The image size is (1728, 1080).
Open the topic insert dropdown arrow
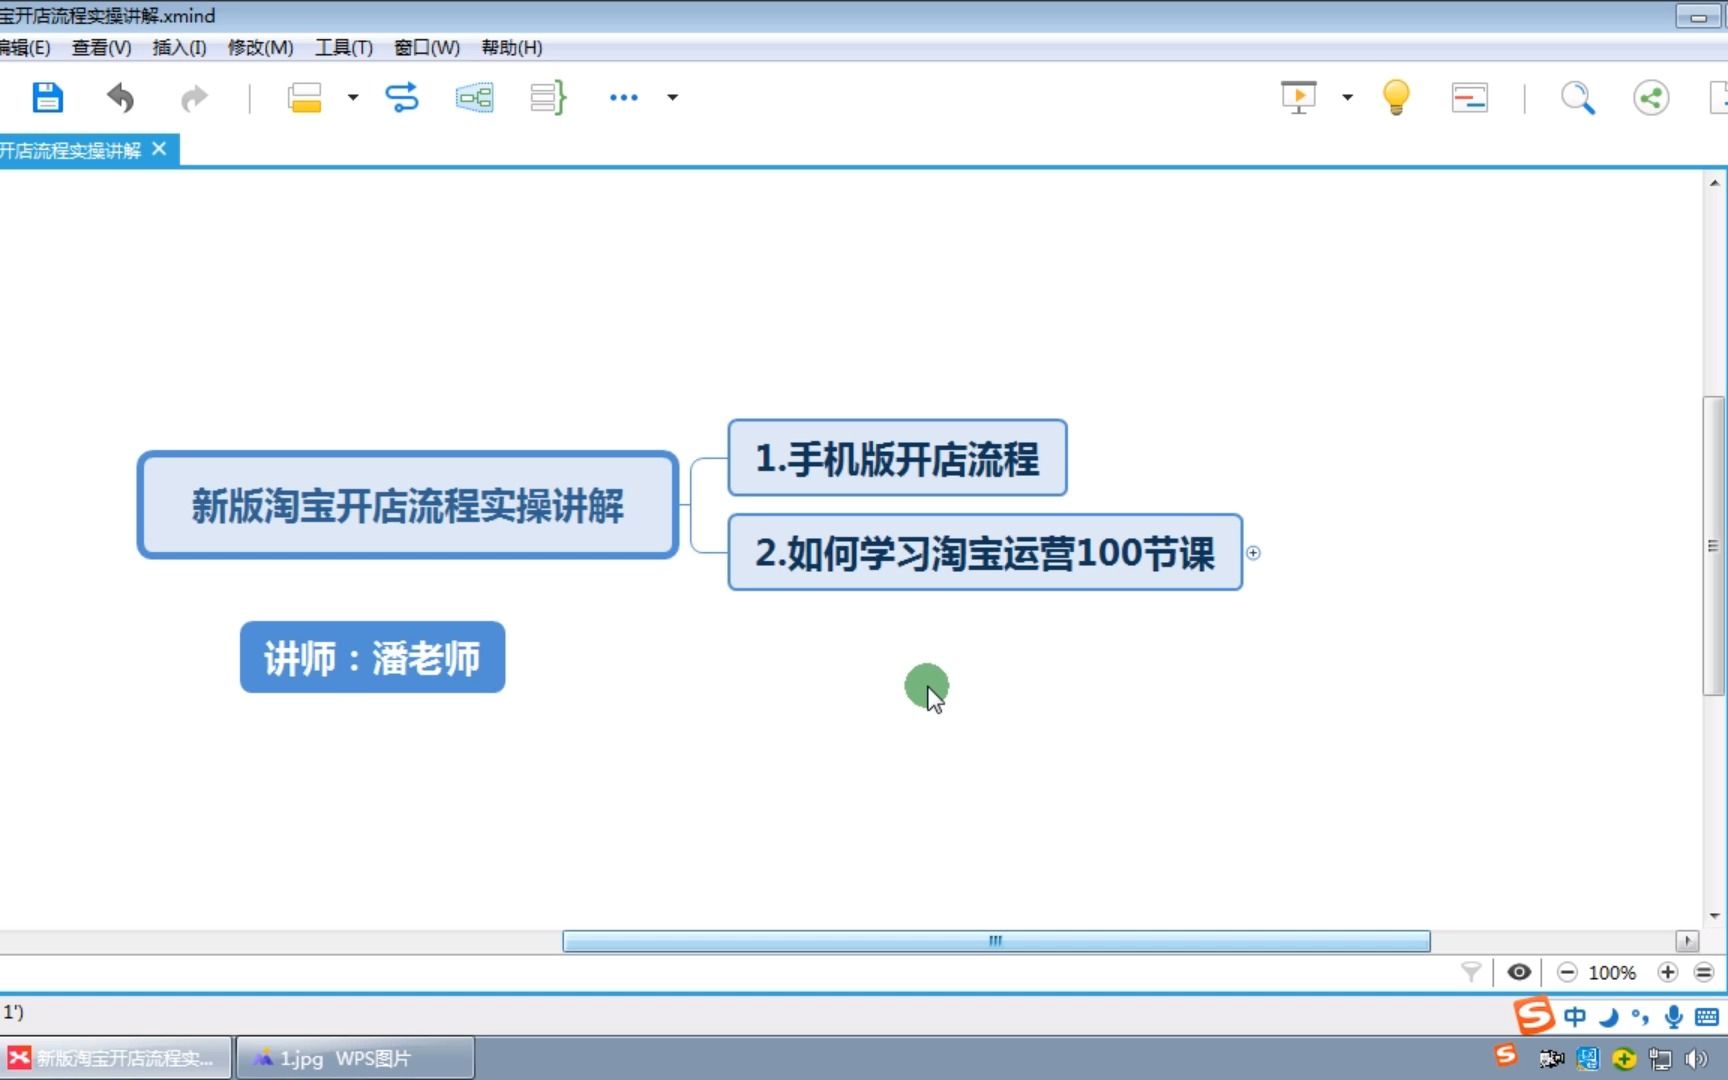353,98
